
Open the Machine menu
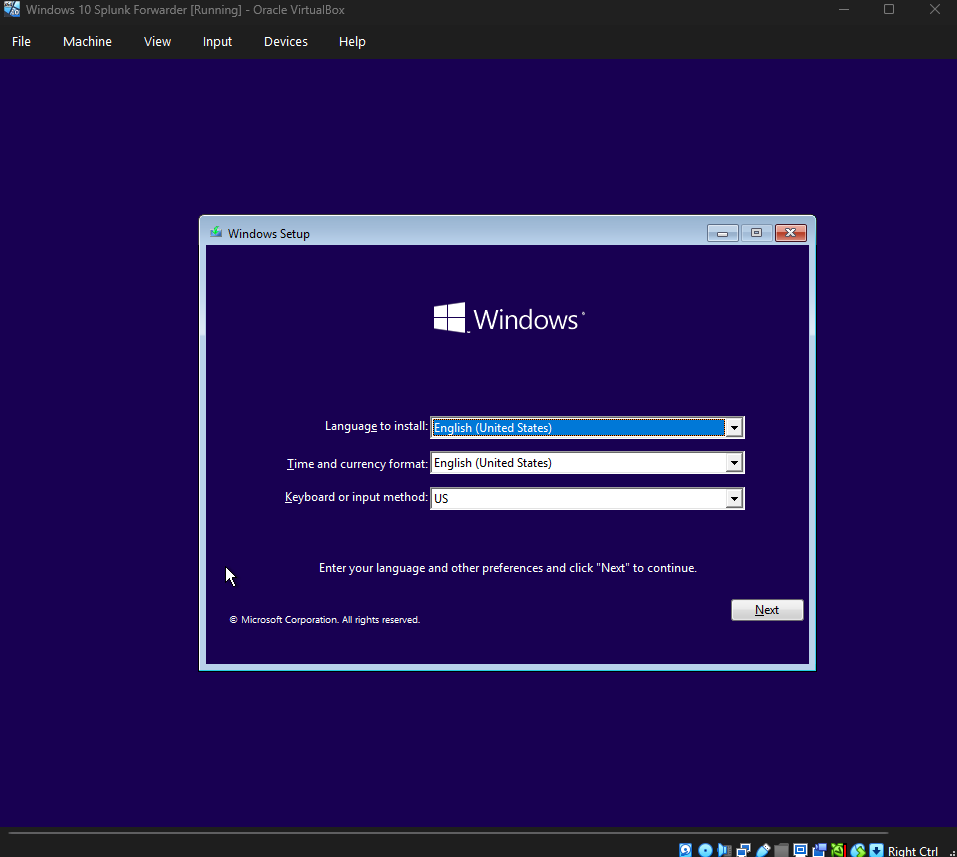pyautogui.click(x=87, y=41)
